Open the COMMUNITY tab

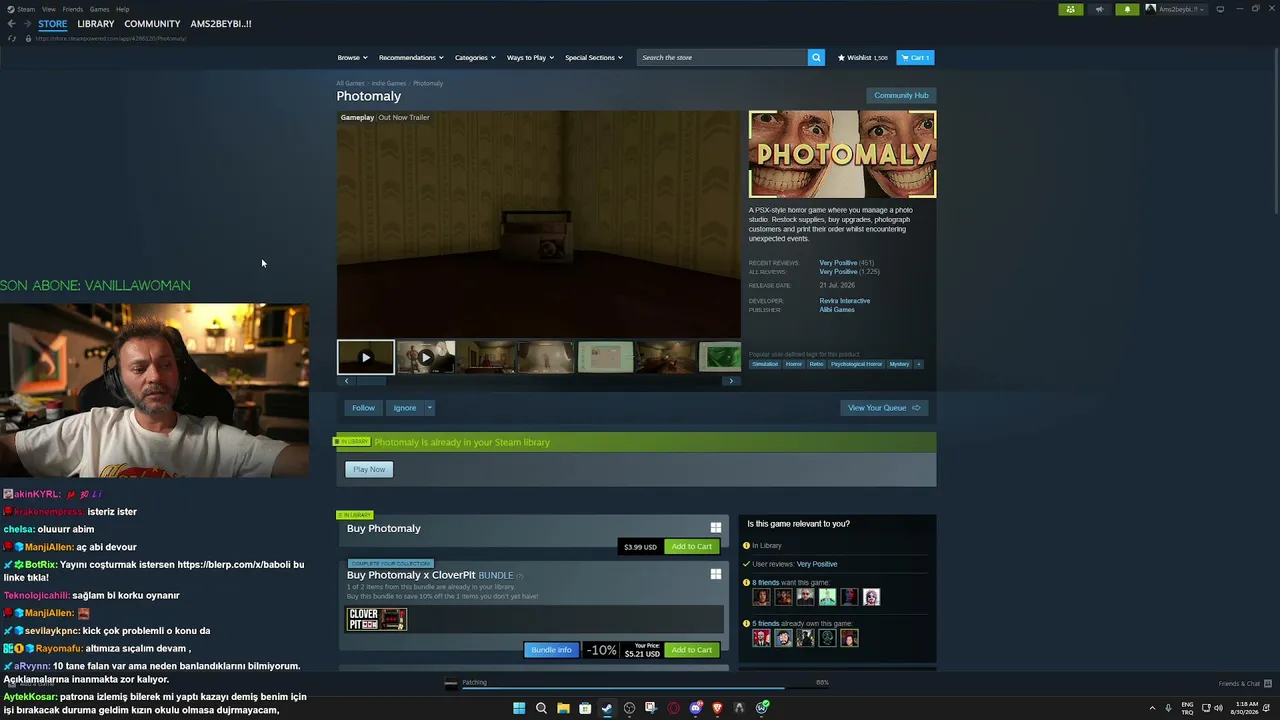pyautogui.click(x=152, y=24)
